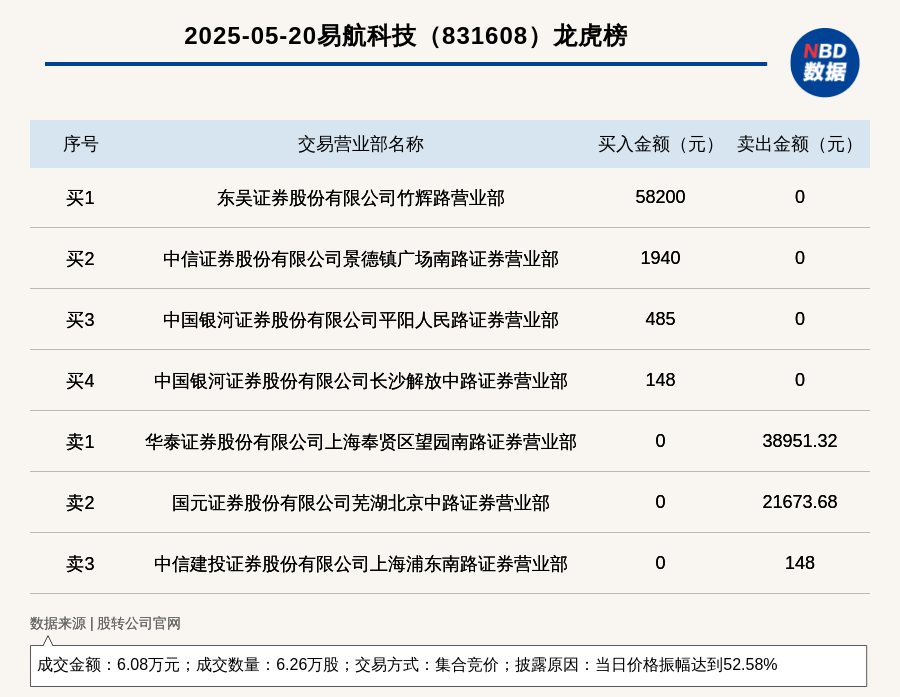Select 国元证券股份有限公司芜湖北京中路证券营业部

(360, 502)
